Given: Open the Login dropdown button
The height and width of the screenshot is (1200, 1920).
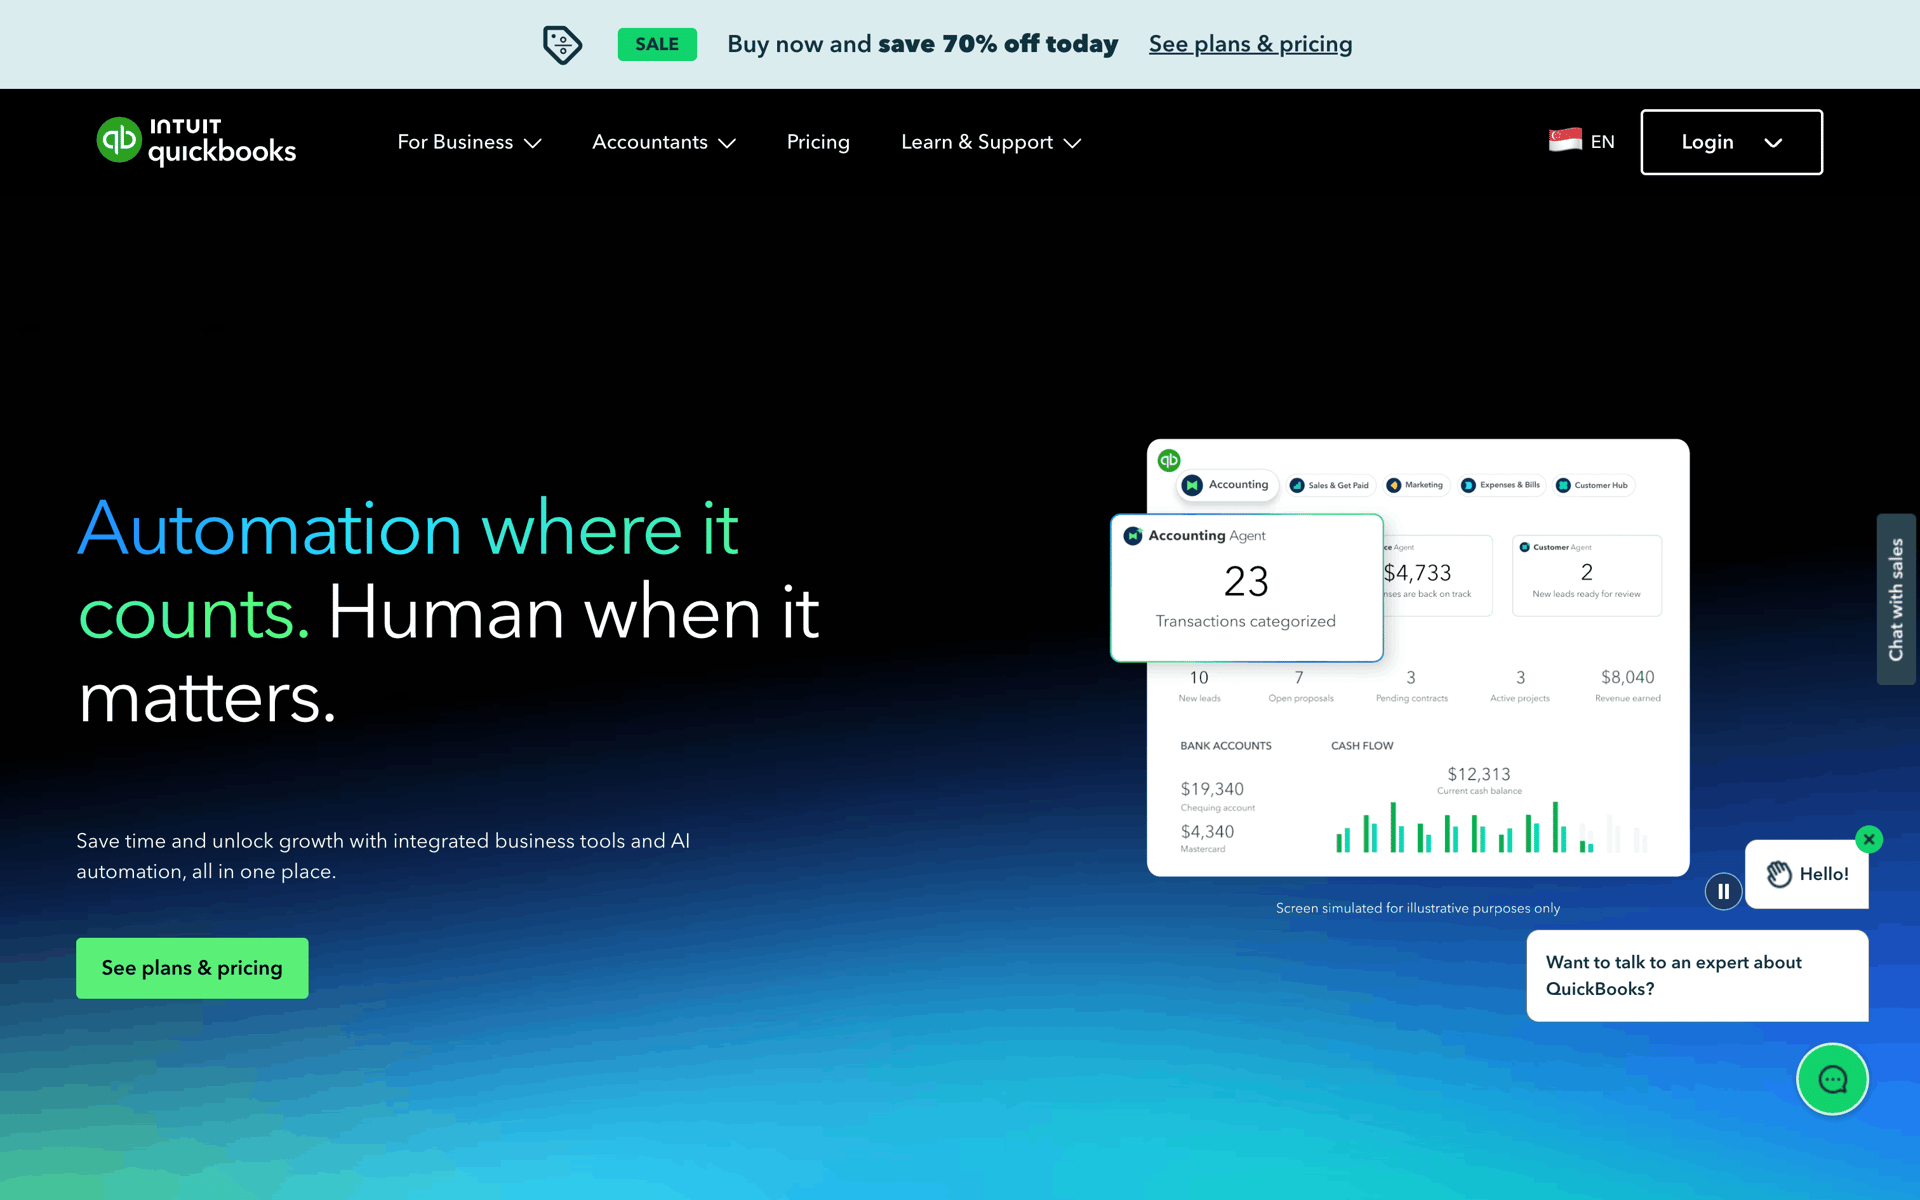Looking at the screenshot, I should [x=1731, y=142].
